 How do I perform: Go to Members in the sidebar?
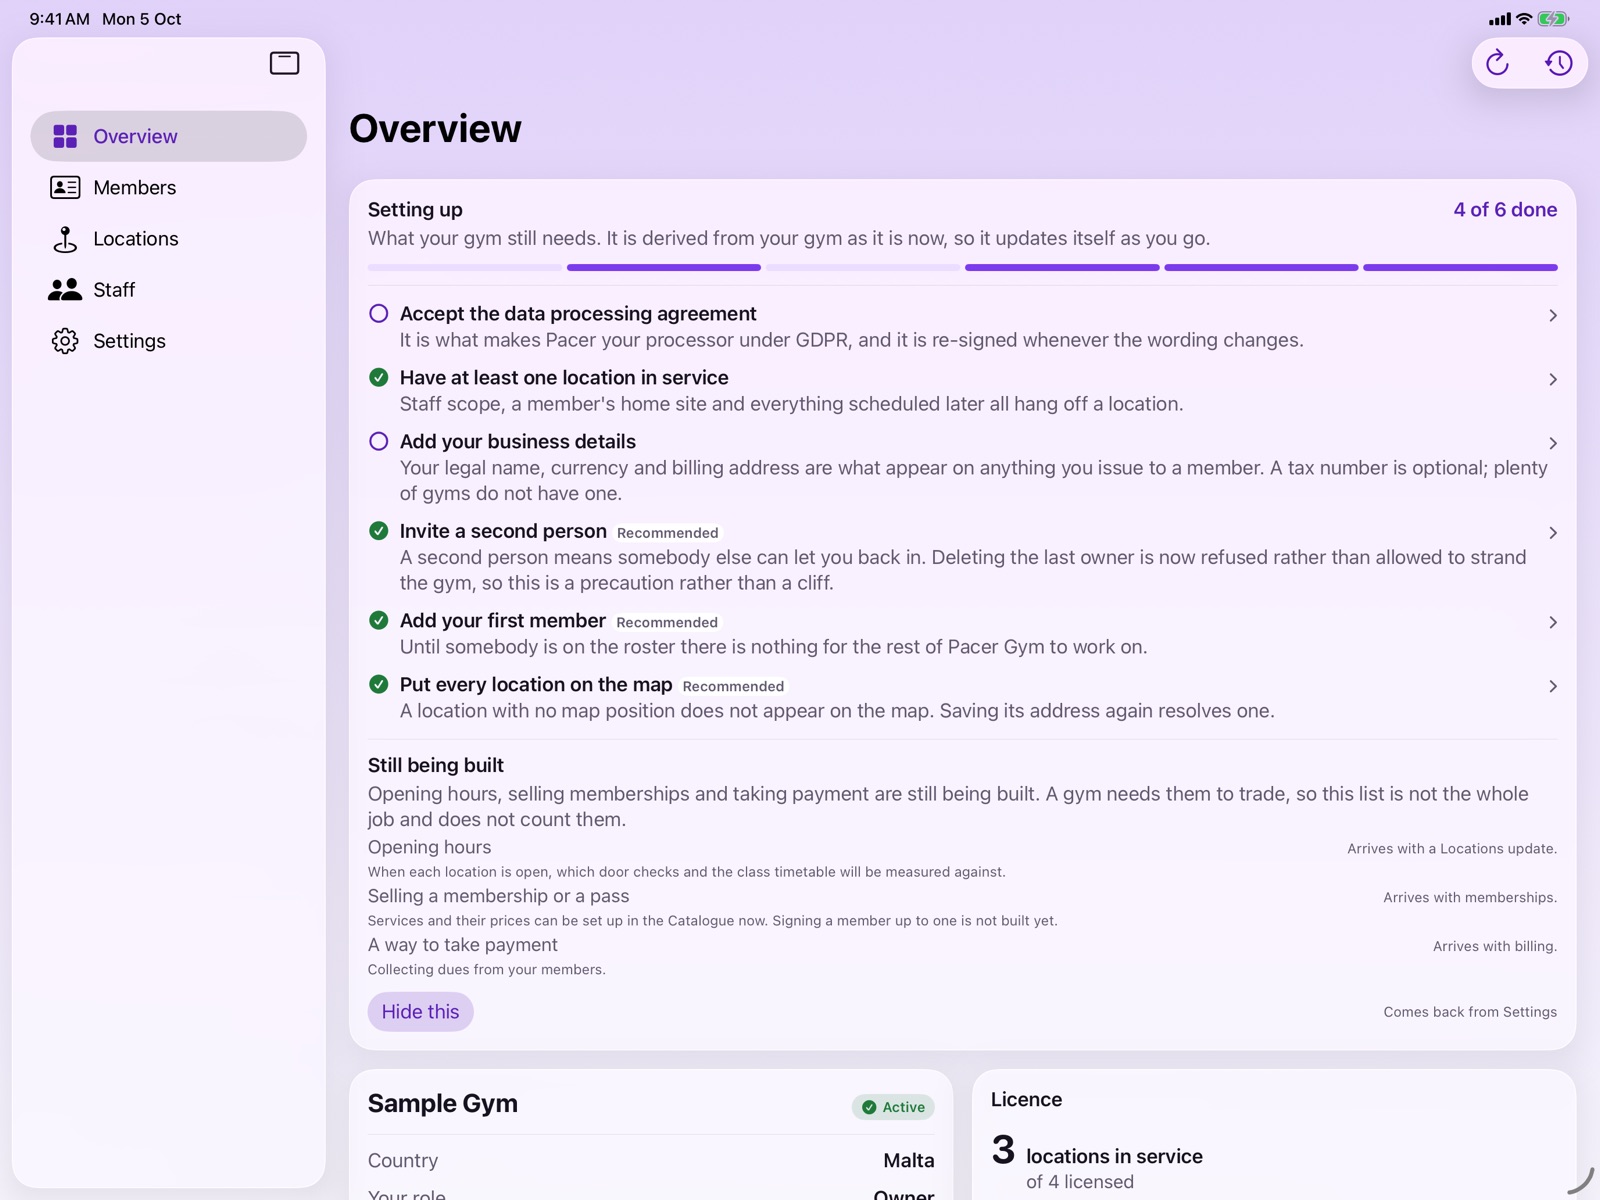[168, 187]
